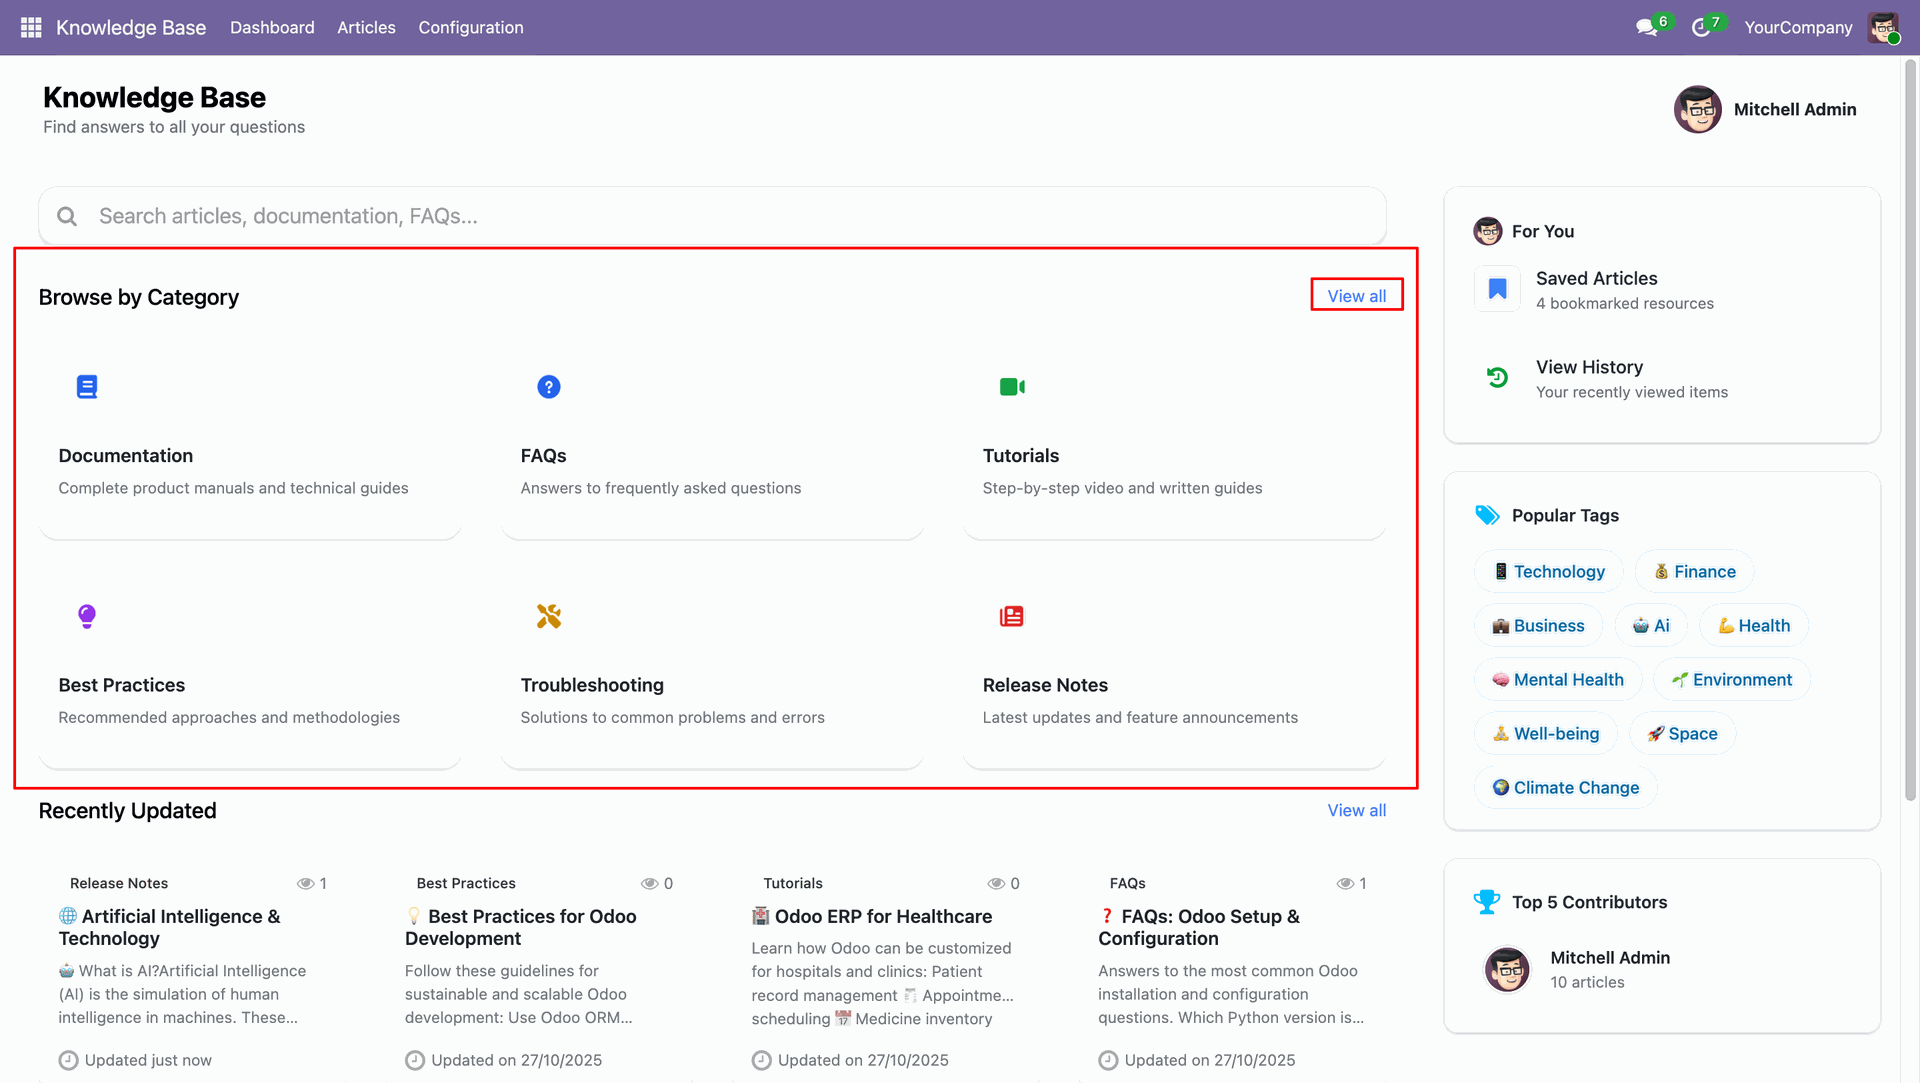Click the Release Notes newspaper icon
The image size is (1920, 1083).
[1011, 616]
